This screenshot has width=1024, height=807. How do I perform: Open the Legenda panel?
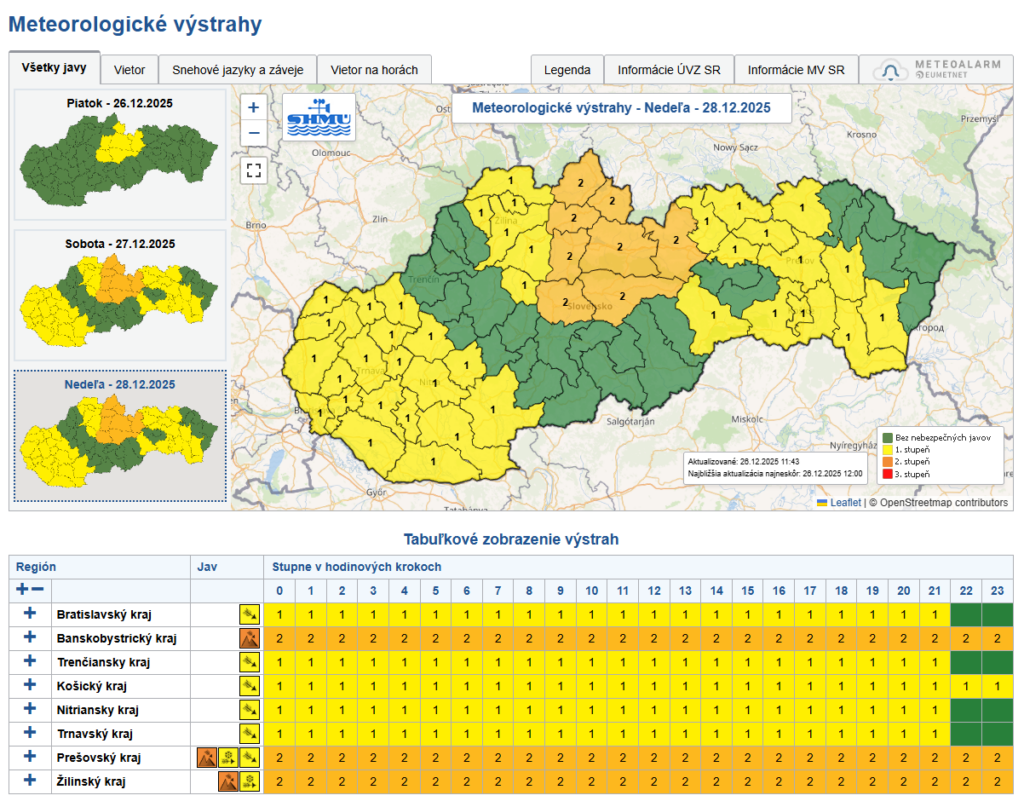point(567,69)
